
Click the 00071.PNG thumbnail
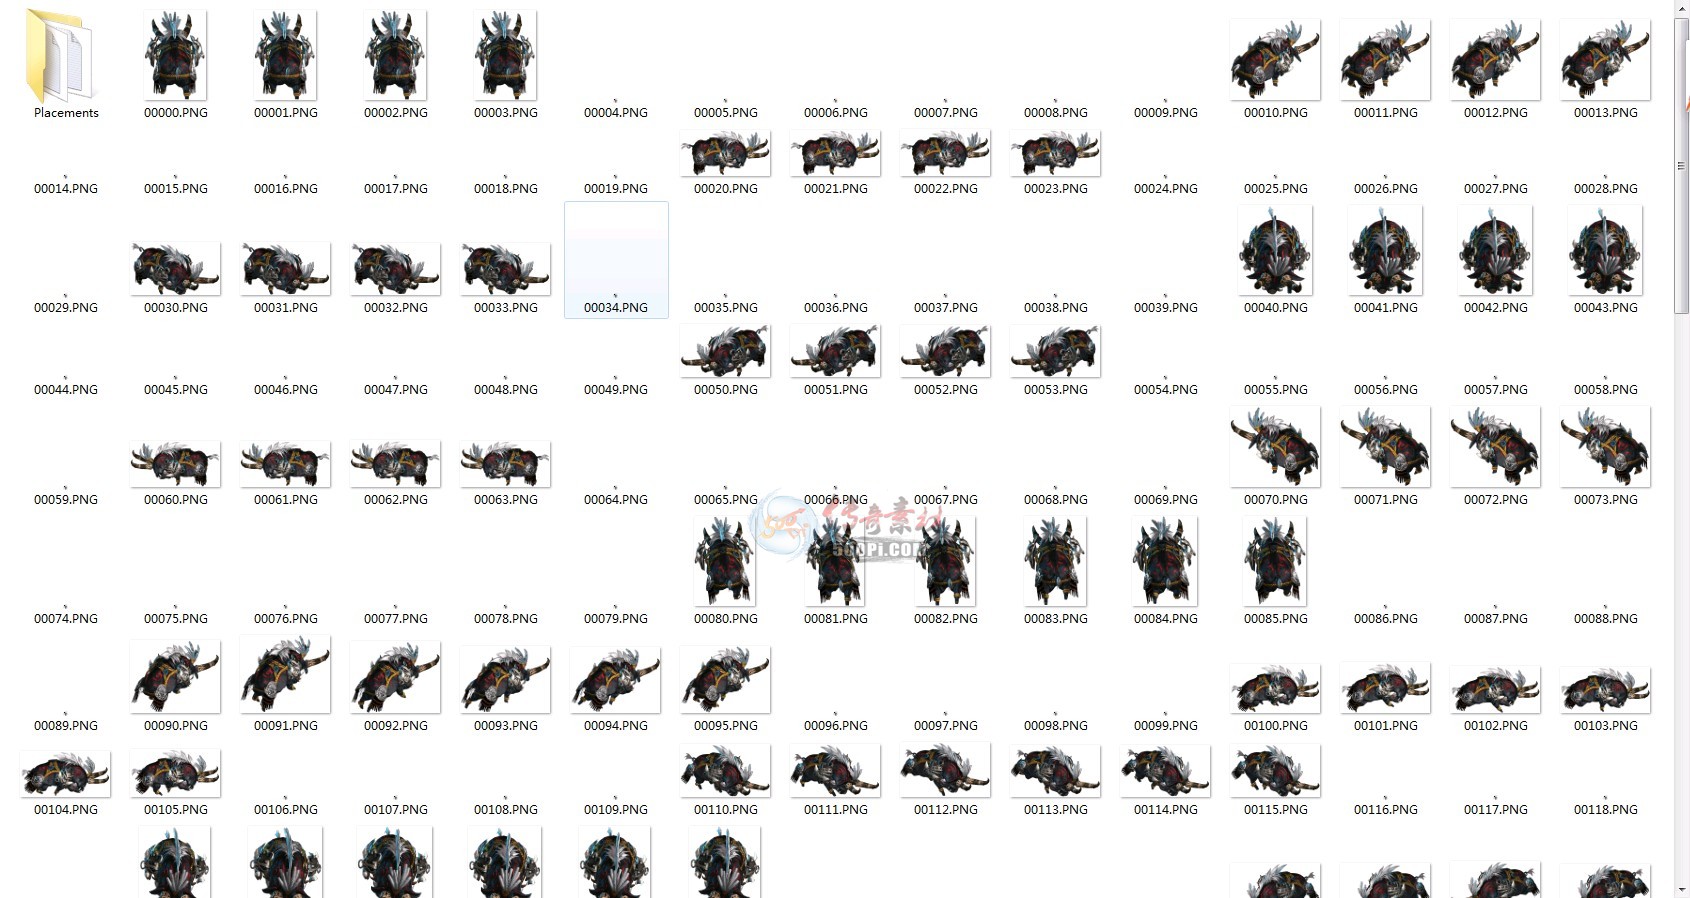pos(1386,447)
